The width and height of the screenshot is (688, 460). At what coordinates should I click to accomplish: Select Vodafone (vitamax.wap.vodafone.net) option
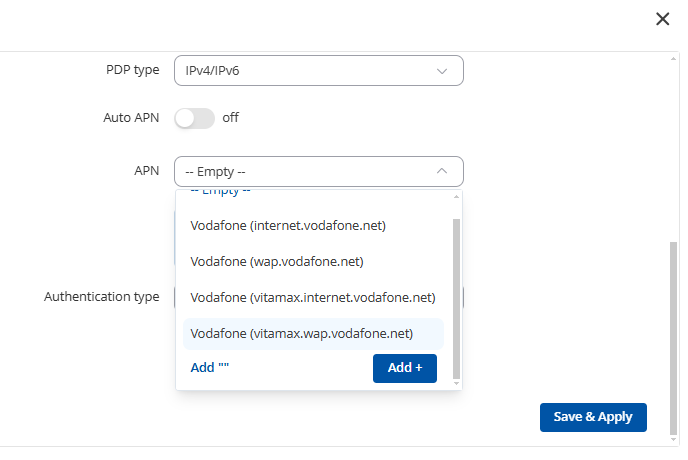pos(313,334)
